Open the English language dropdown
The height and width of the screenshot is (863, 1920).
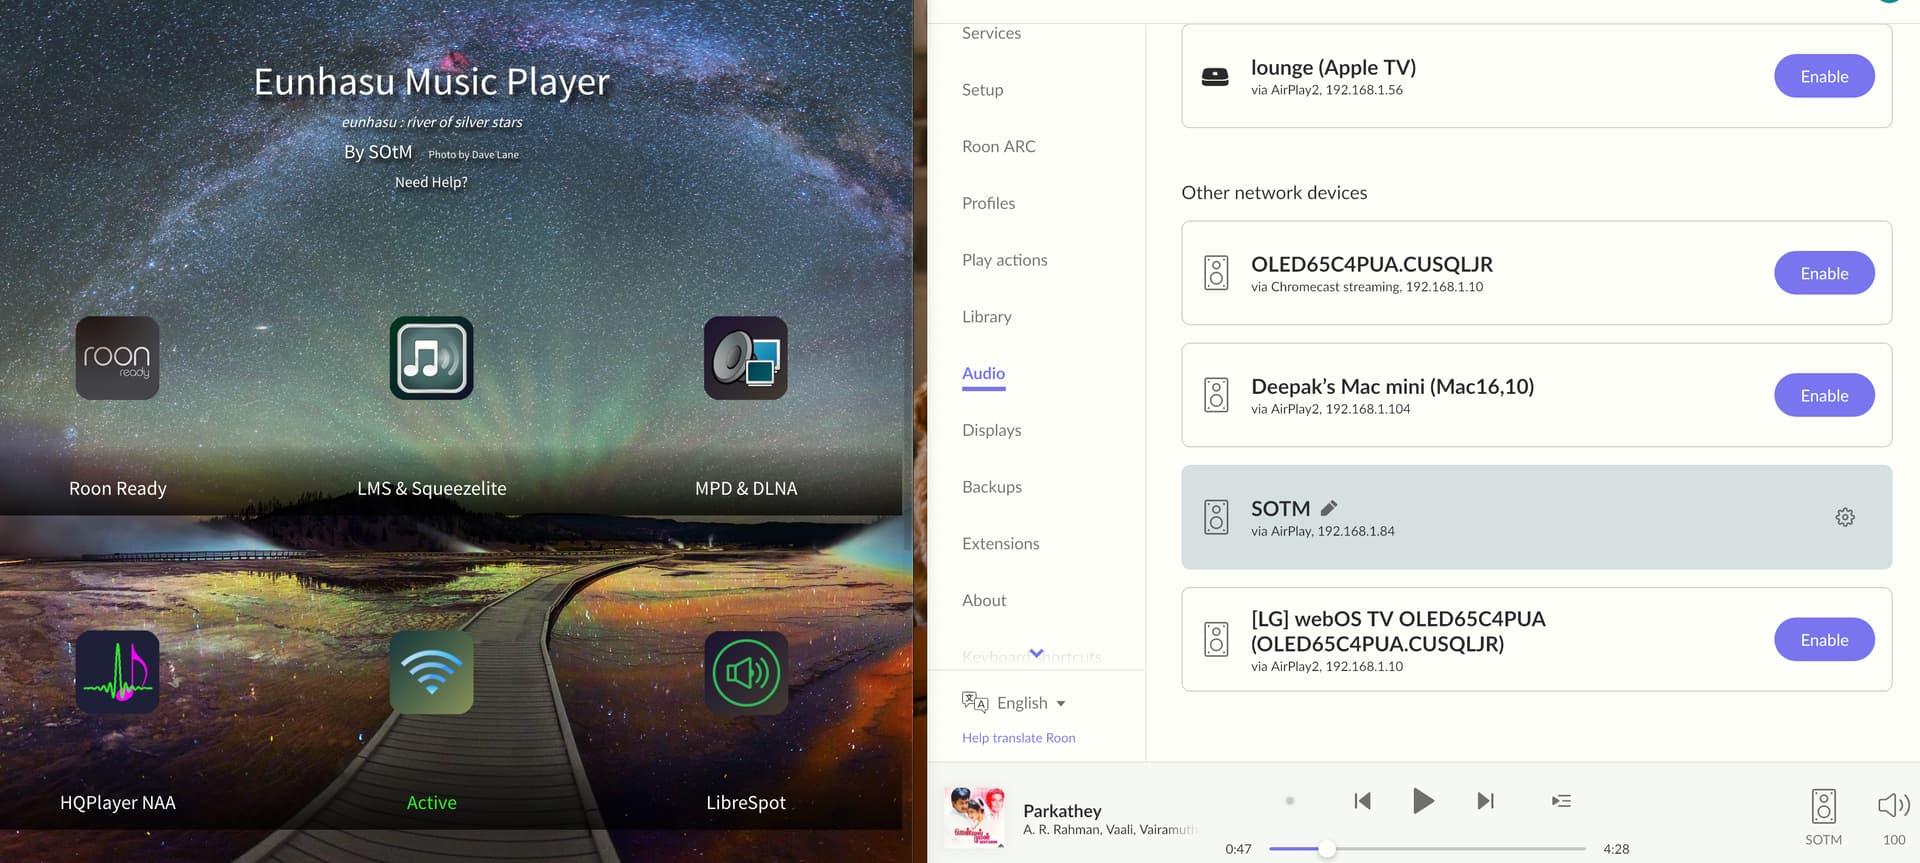tap(1030, 703)
